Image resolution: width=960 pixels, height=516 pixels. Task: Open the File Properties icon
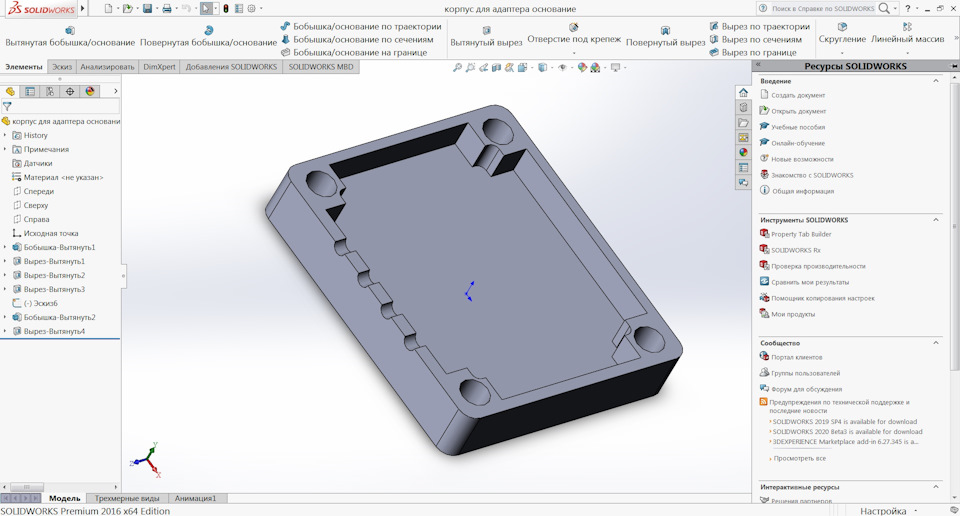pos(239,9)
